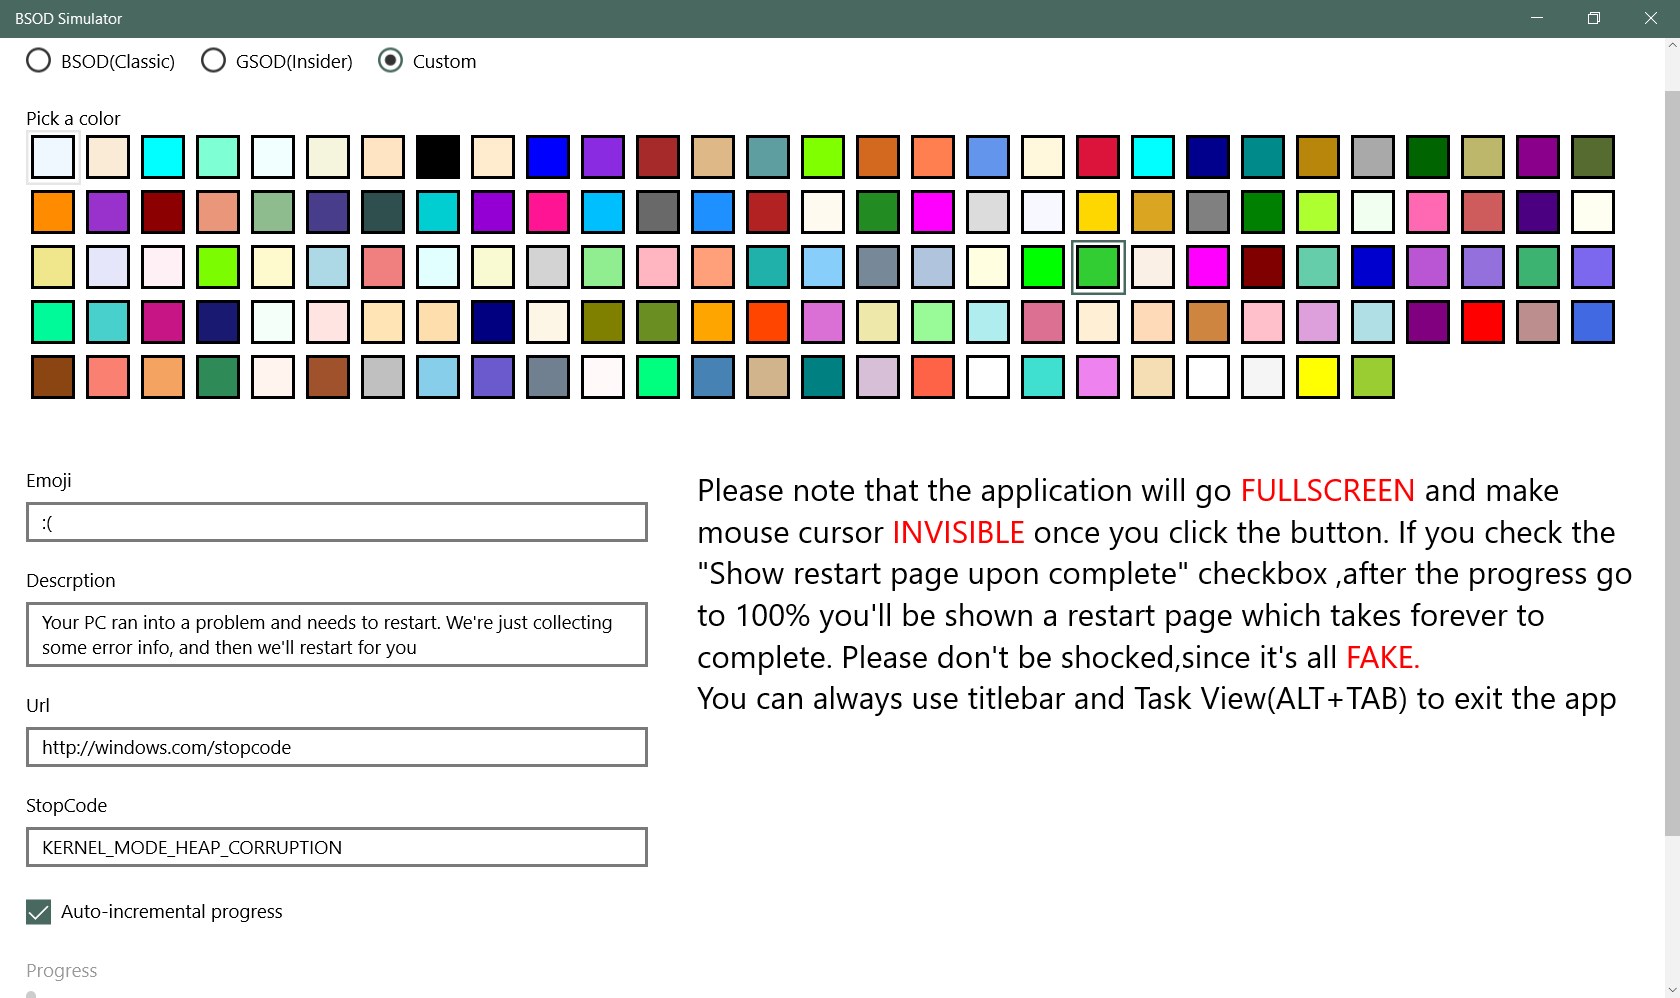The width and height of the screenshot is (1680, 998).
Task: Choose the spring green swatch starting fourth row
Action: (53, 322)
